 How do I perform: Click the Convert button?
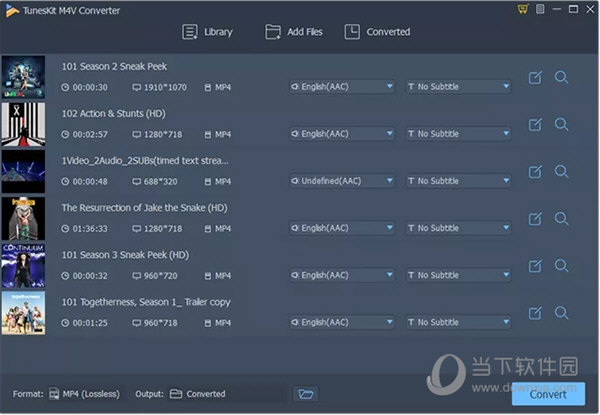click(548, 394)
